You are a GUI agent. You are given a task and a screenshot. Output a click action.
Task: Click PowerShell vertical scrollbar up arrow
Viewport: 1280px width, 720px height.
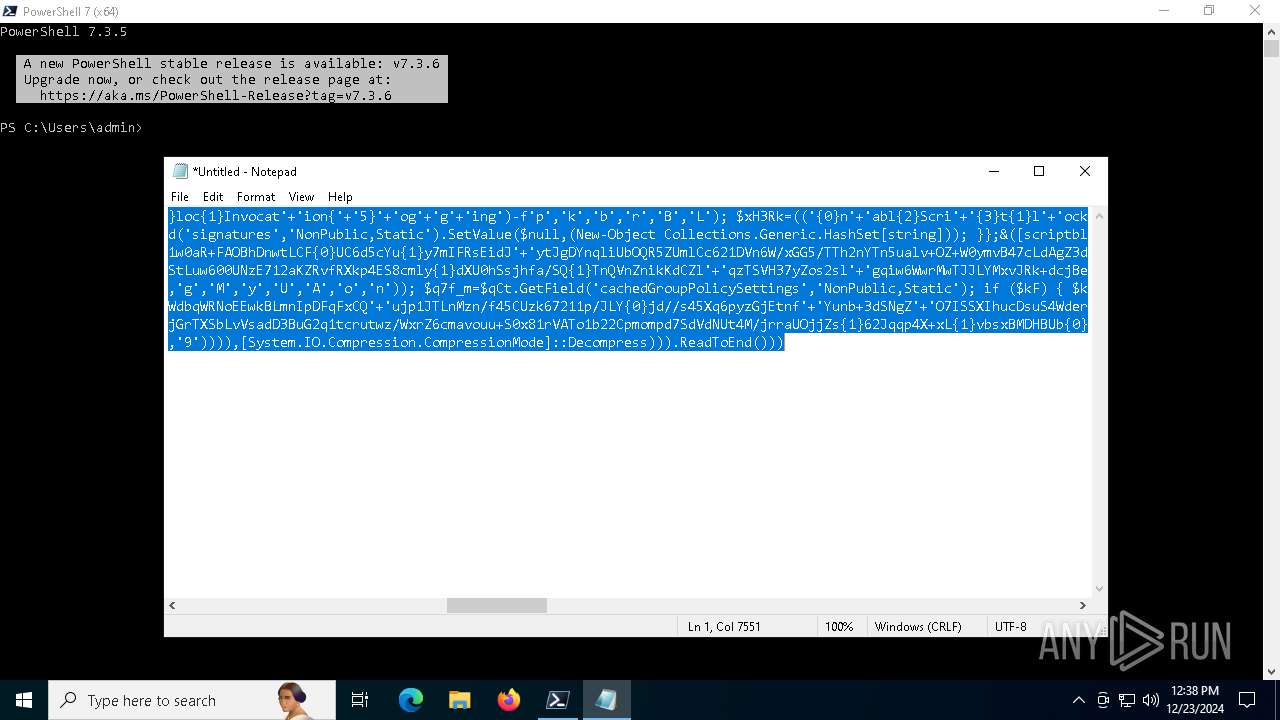tap(1271, 30)
